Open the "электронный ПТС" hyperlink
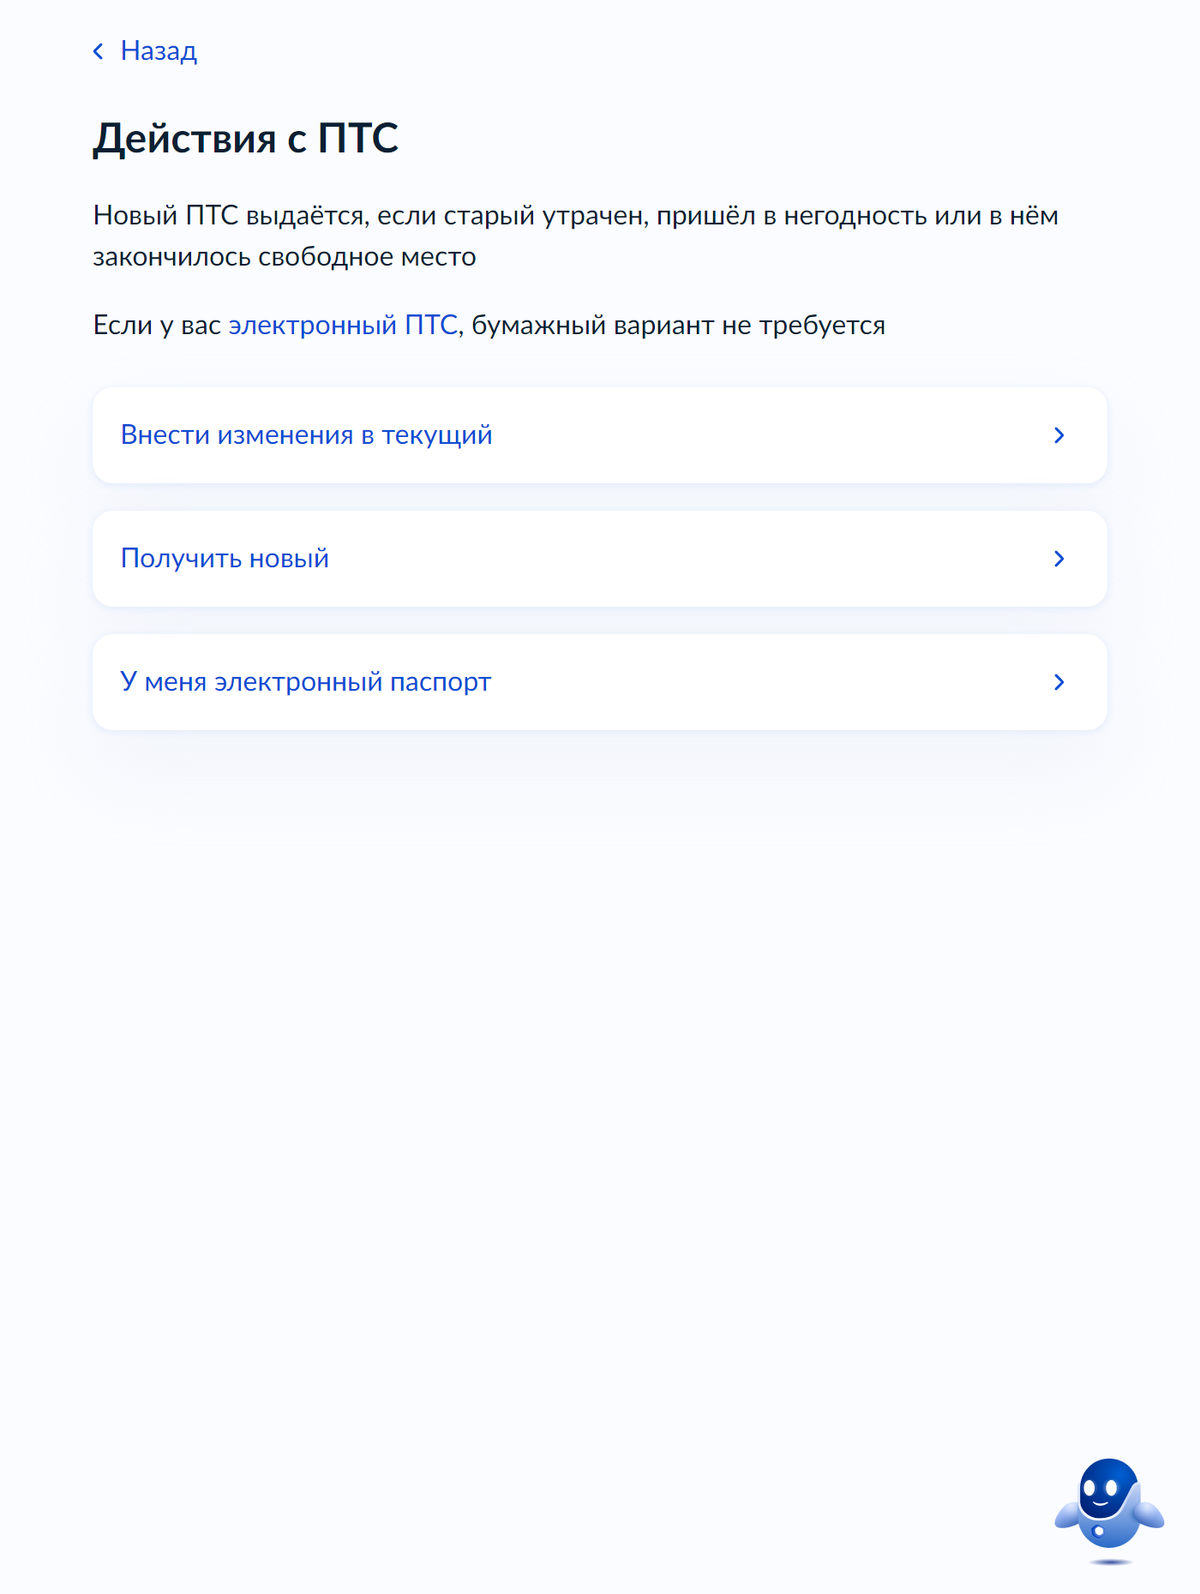 (343, 325)
